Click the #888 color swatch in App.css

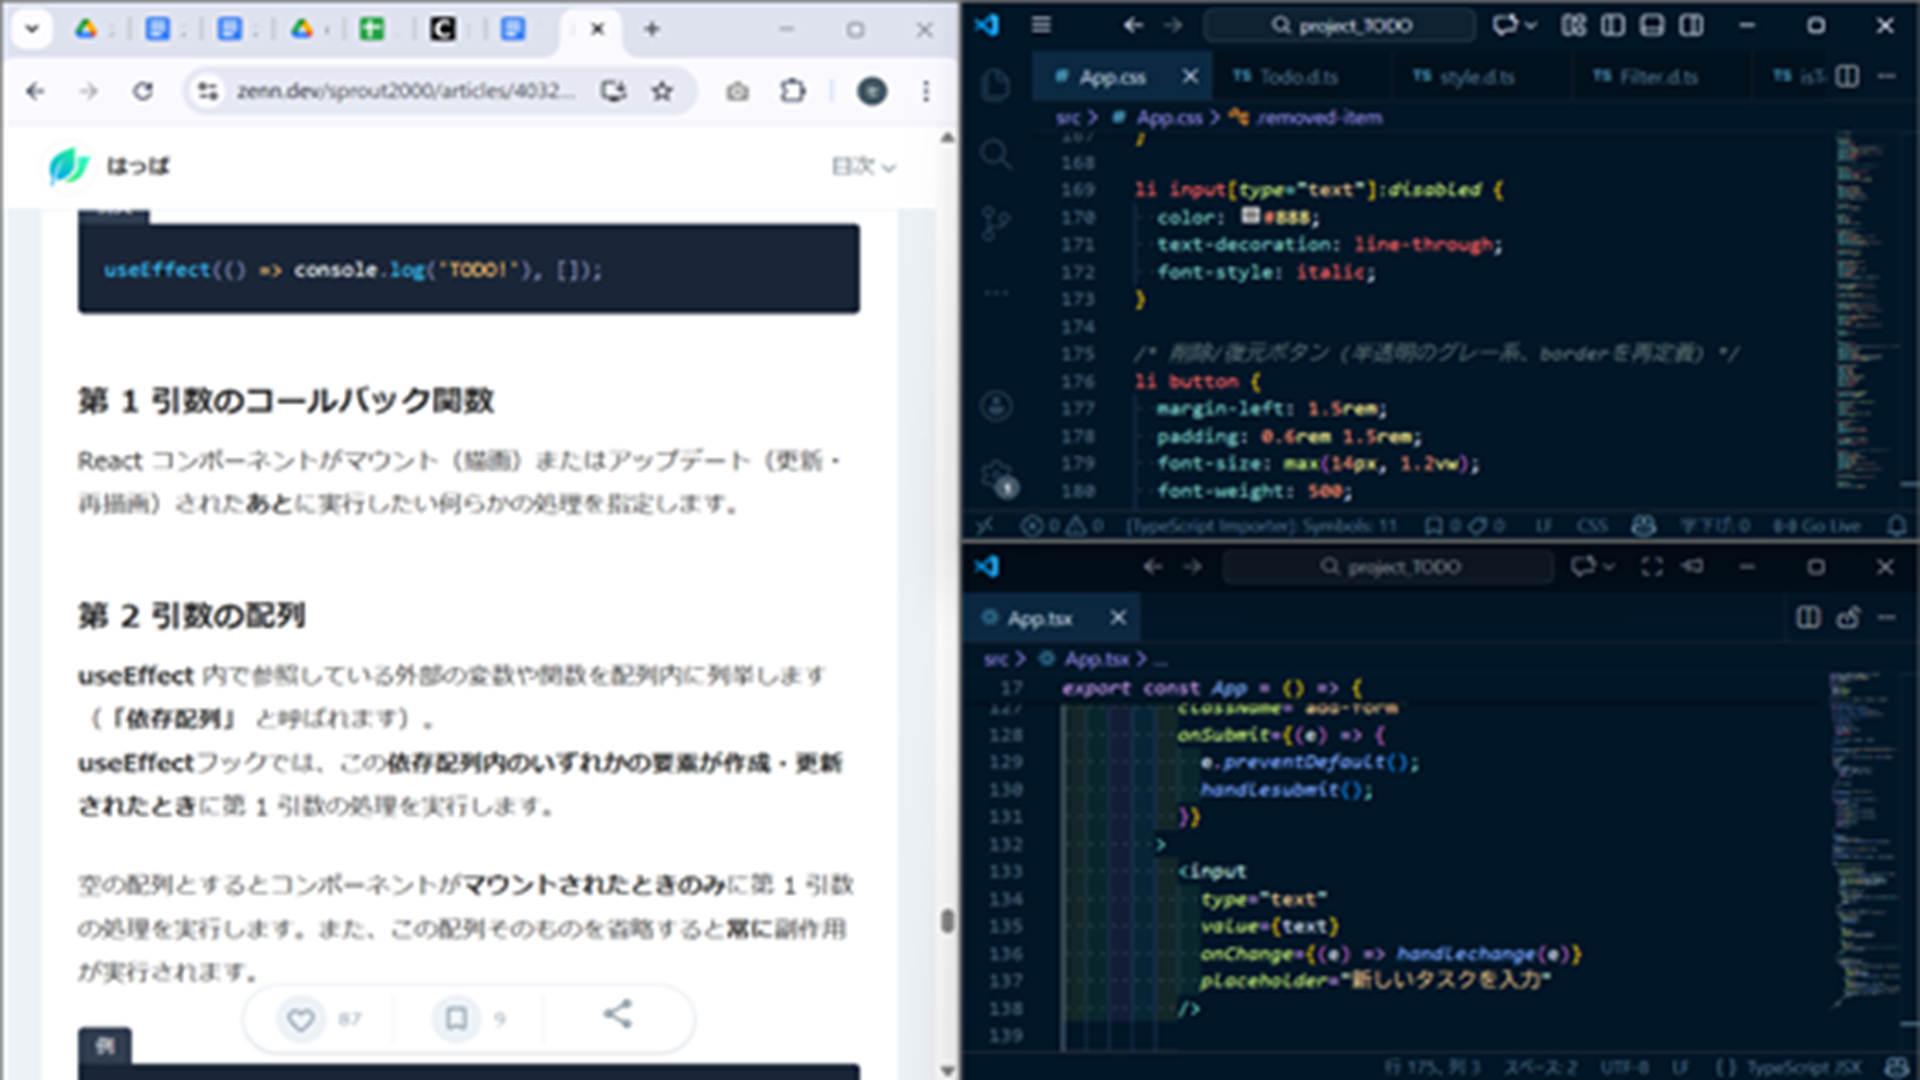pyautogui.click(x=1250, y=216)
